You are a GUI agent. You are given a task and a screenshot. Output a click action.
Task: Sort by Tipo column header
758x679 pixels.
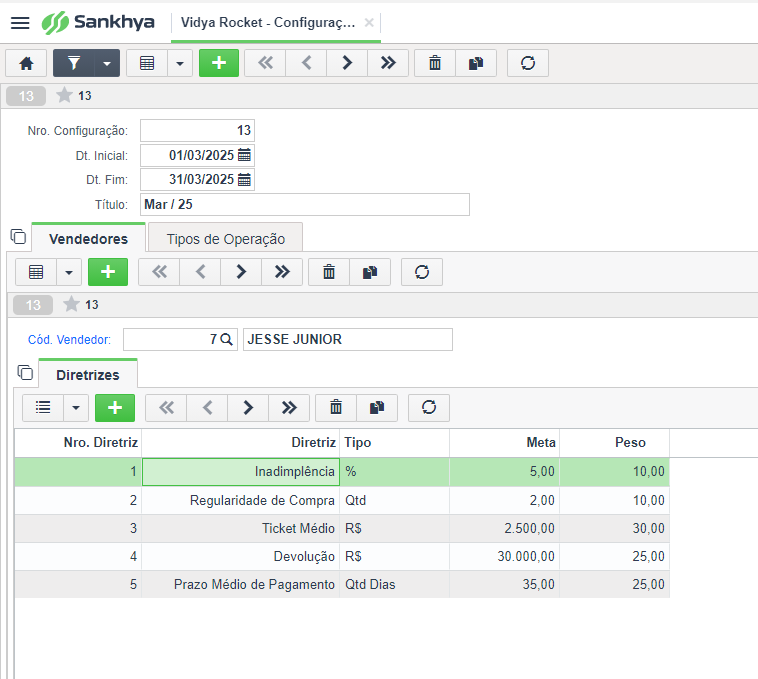(394, 442)
